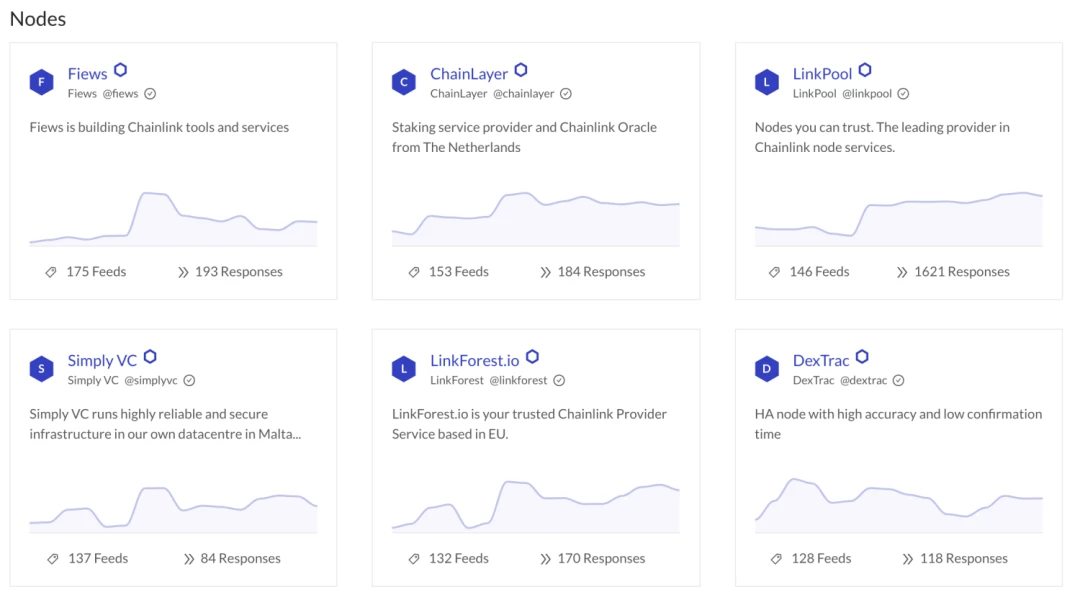
Task: Click the @dextrac handle
Action: click(x=863, y=380)
